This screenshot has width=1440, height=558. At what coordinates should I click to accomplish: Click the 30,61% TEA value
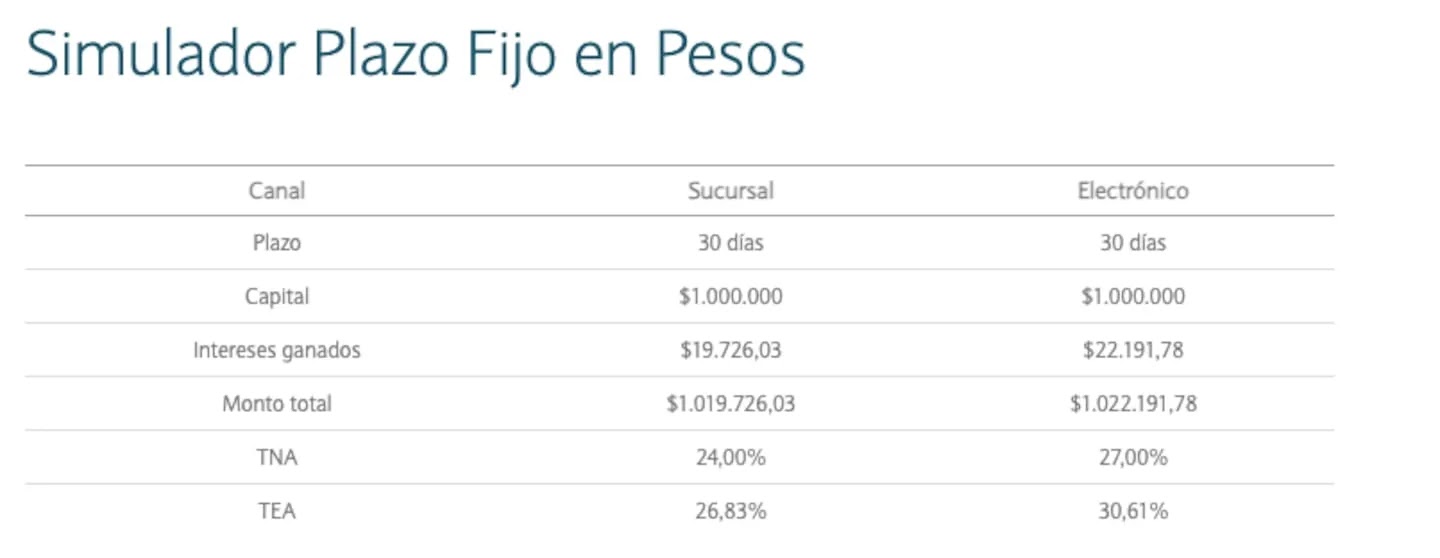pyautogui.click(x=1133, y=512)
